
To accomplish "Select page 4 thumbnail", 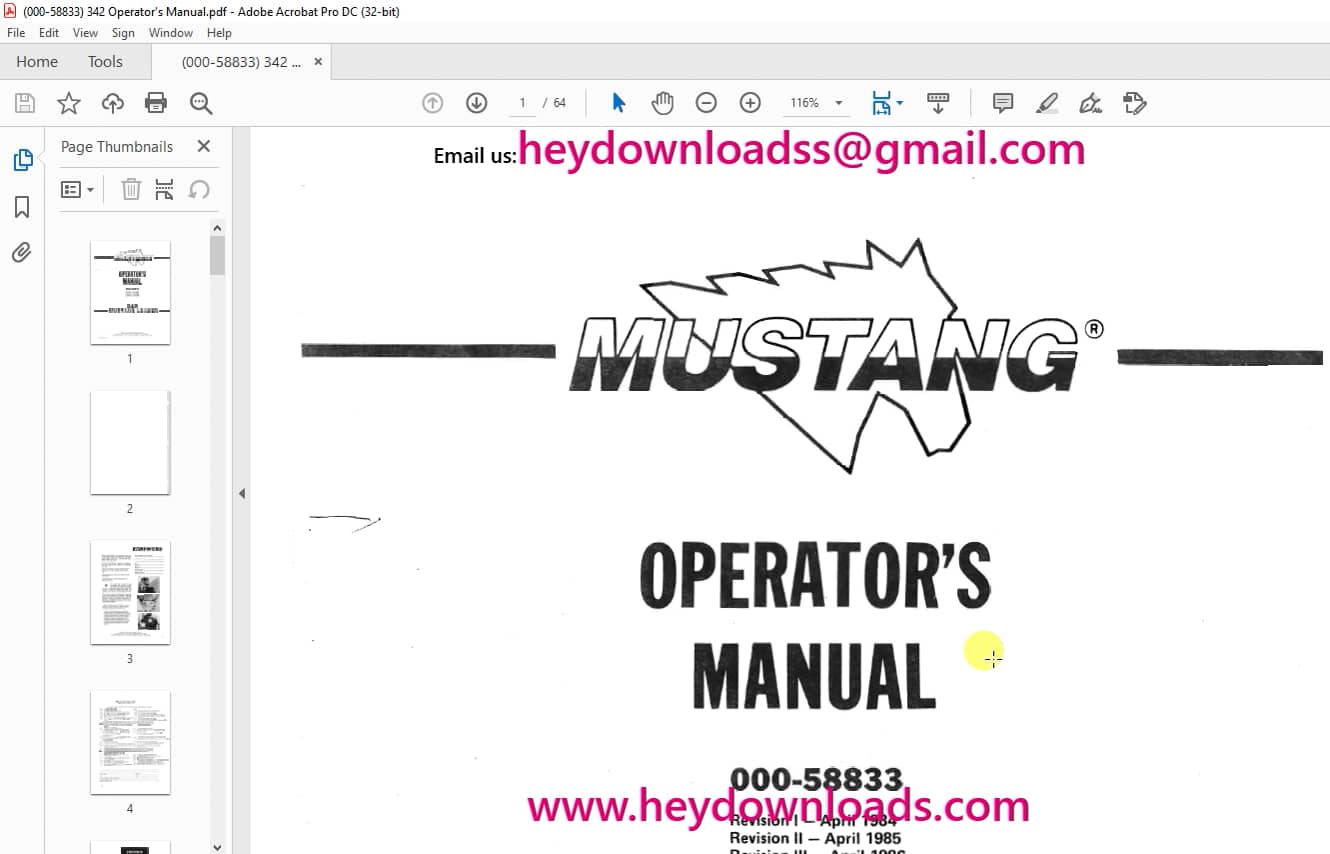I will click(x=130, y=742).
